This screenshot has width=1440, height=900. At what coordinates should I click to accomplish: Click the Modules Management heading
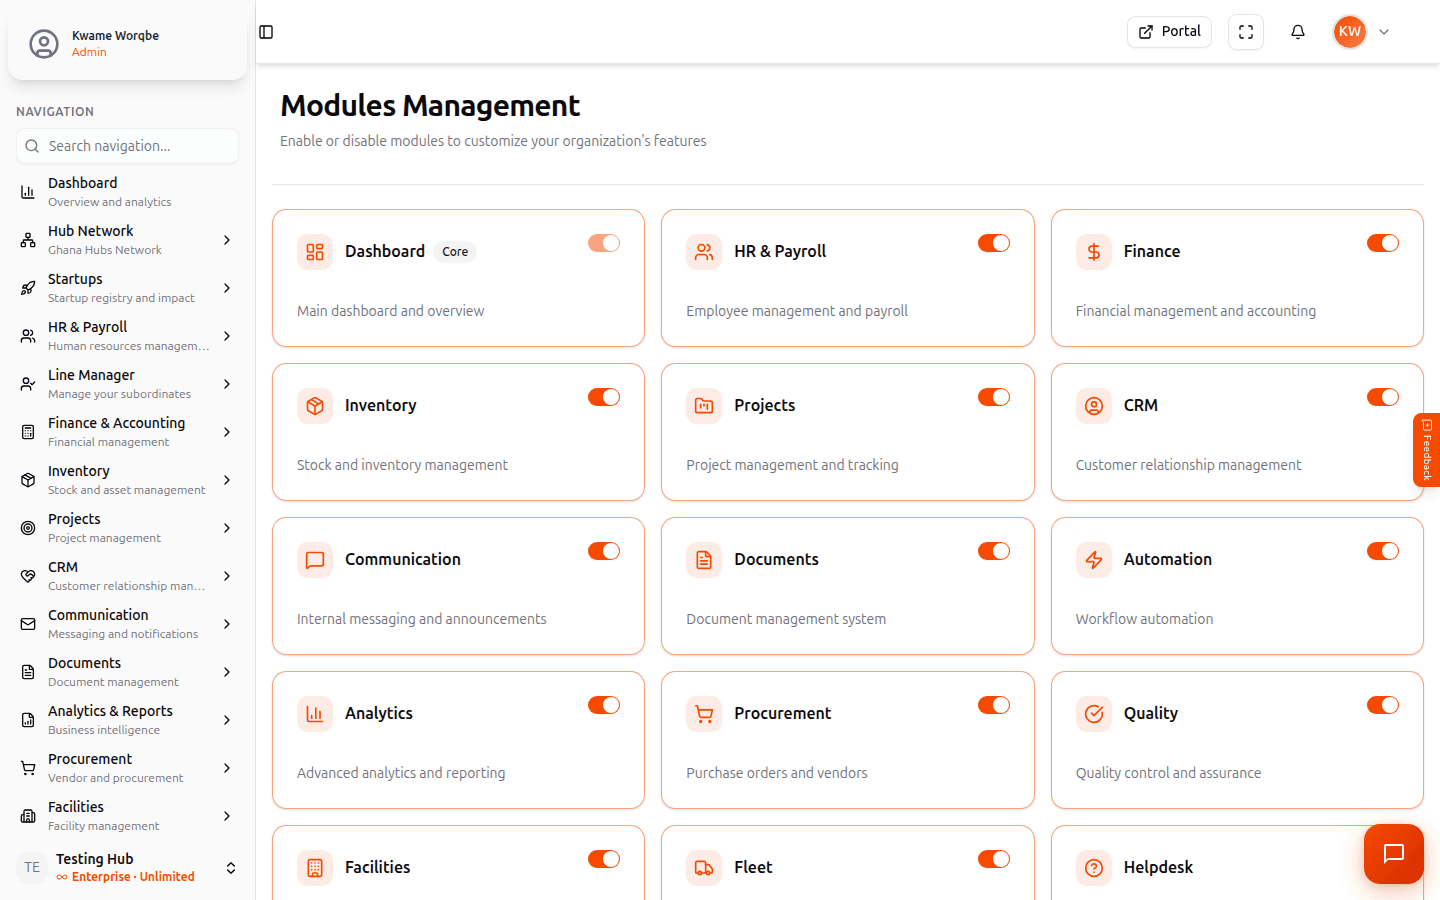click(430, 105)
